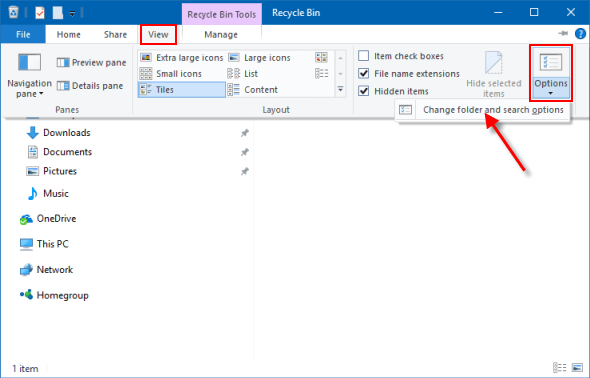Click the pin icon next to Pictures
Screen dimensions: 590x378
click(x=245, y=172)
